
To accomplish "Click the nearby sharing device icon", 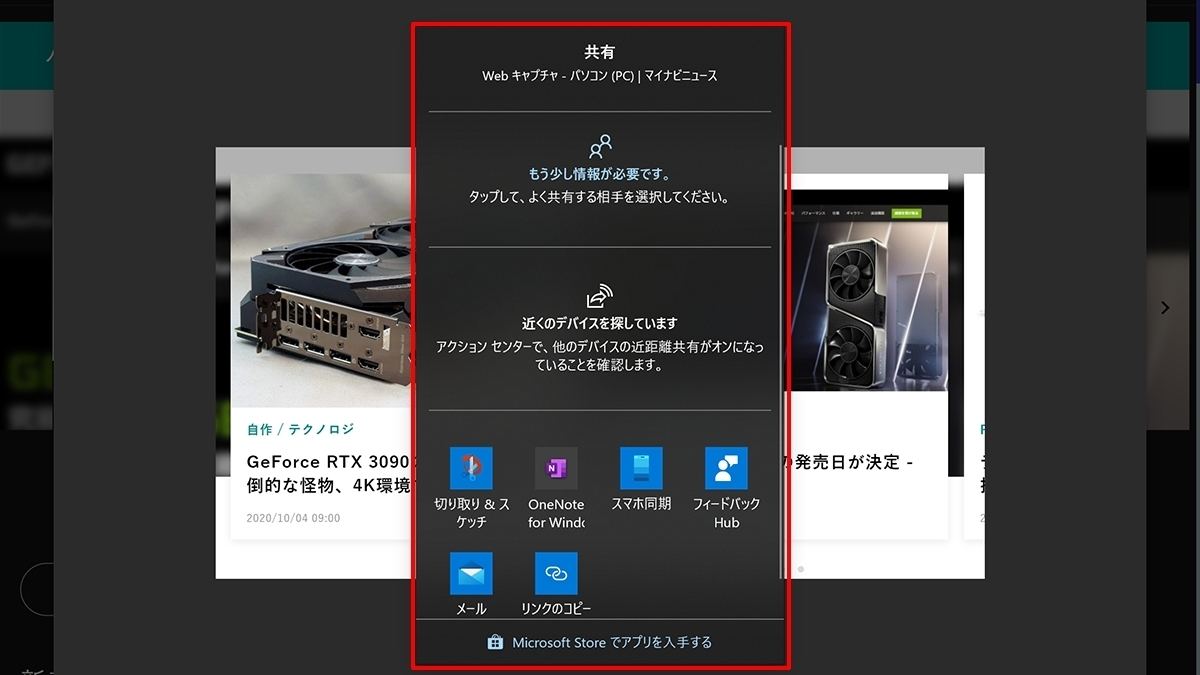I will click(600, 296).
